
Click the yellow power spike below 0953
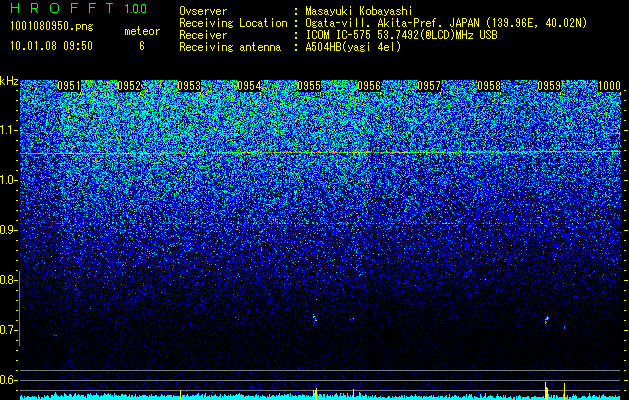coord(181,394)
